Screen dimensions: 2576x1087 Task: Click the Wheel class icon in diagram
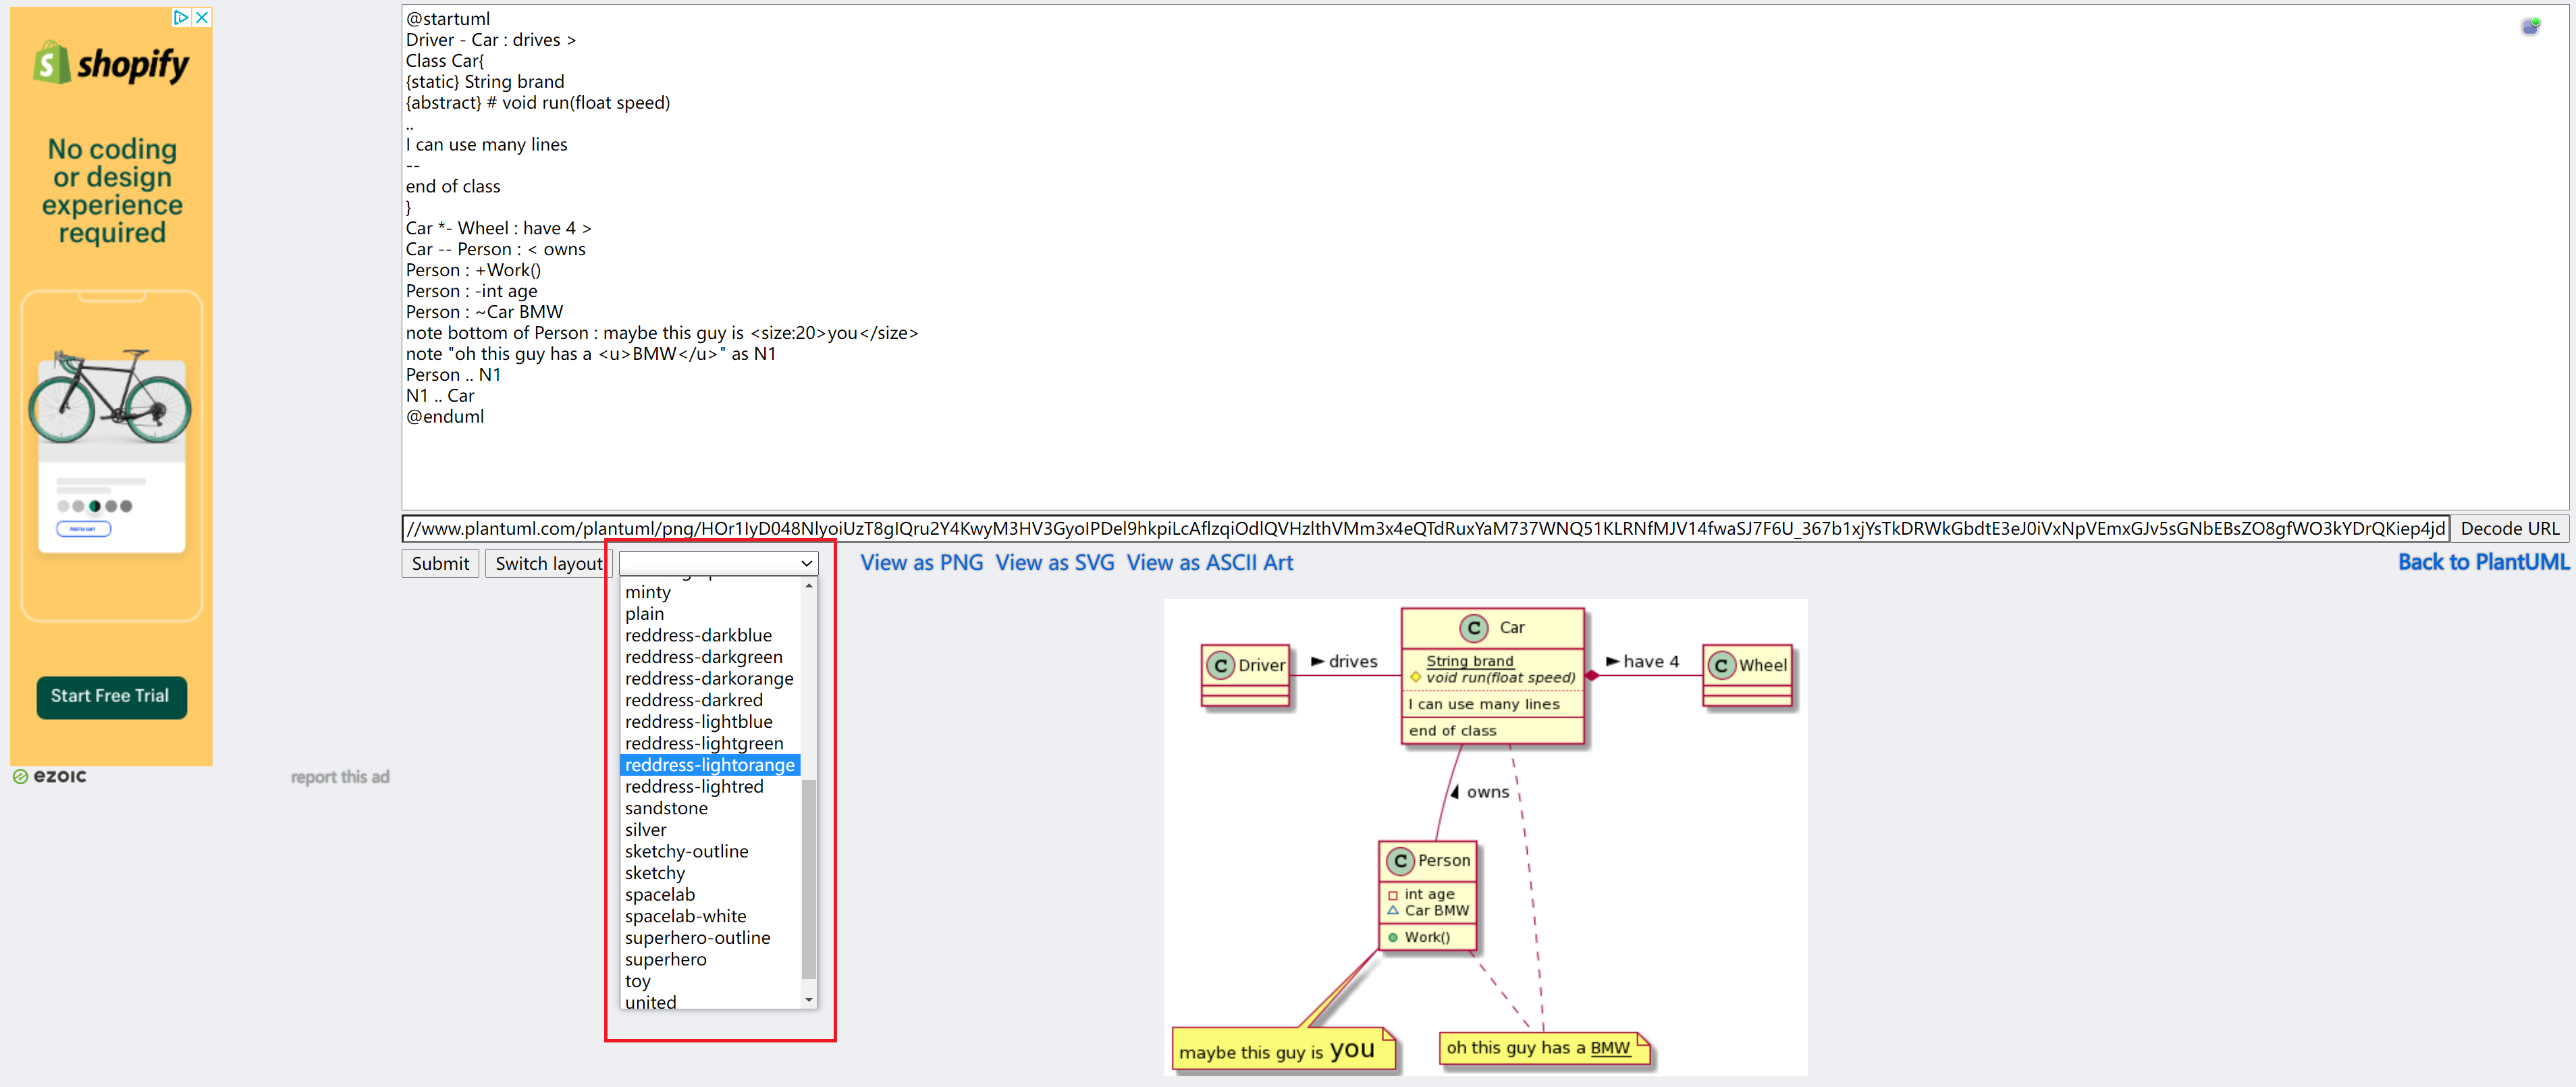click(1721, 665)
